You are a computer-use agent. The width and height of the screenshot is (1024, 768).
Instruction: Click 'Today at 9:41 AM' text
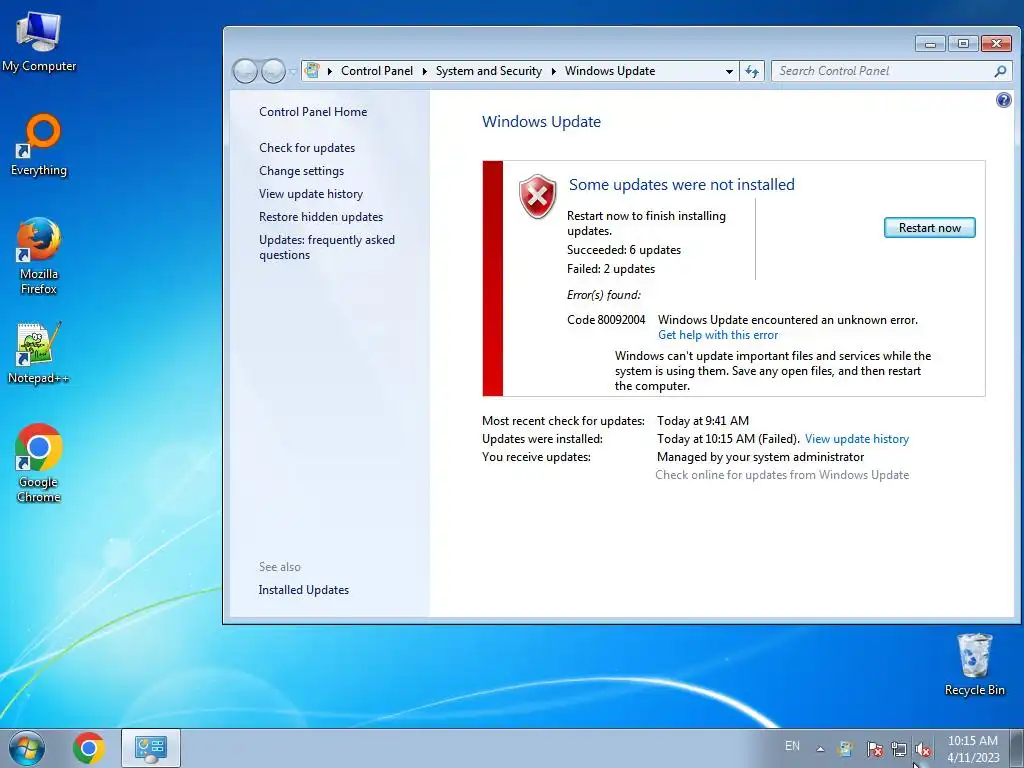coord(703,421)
